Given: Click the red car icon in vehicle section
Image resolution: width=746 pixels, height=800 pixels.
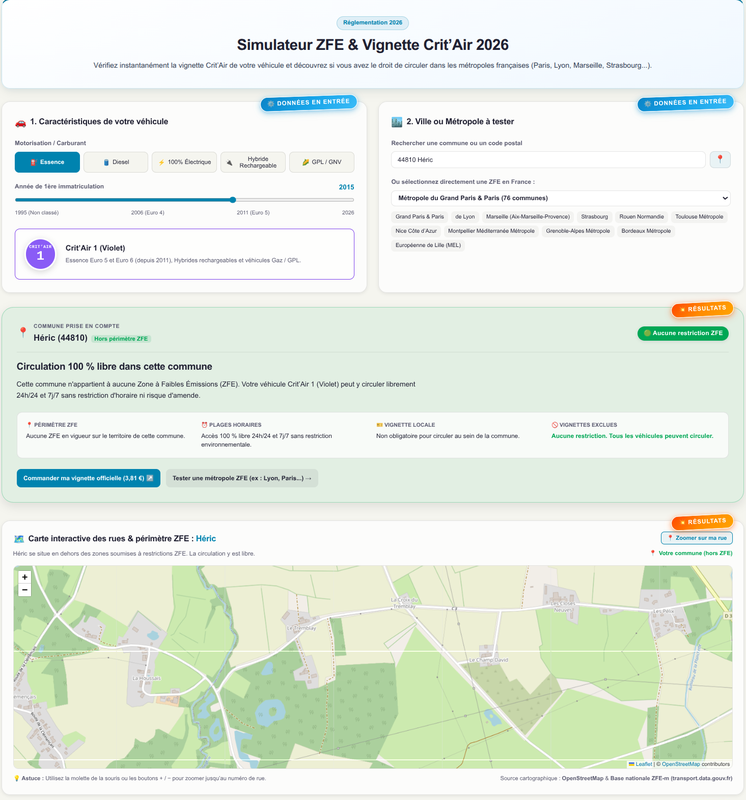Looking at the screenshot, I should pyautogui.click(x=20, y=122).
